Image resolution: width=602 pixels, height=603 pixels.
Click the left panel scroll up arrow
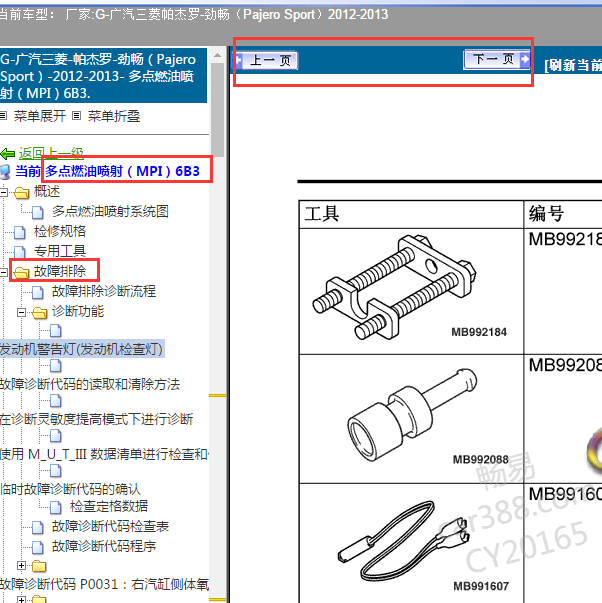[x=218, y=55]
